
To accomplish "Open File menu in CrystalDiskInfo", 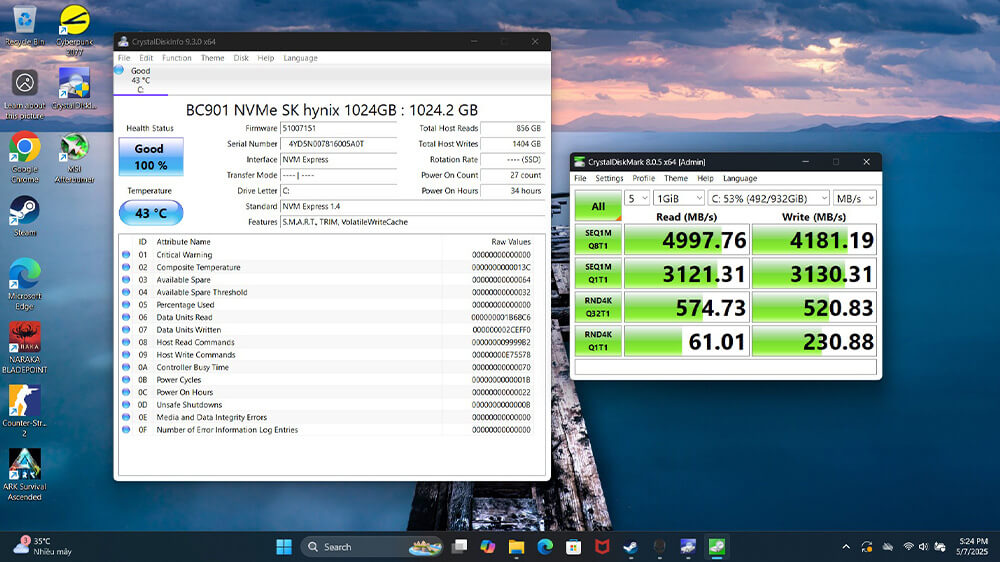I will coord(124,58).
